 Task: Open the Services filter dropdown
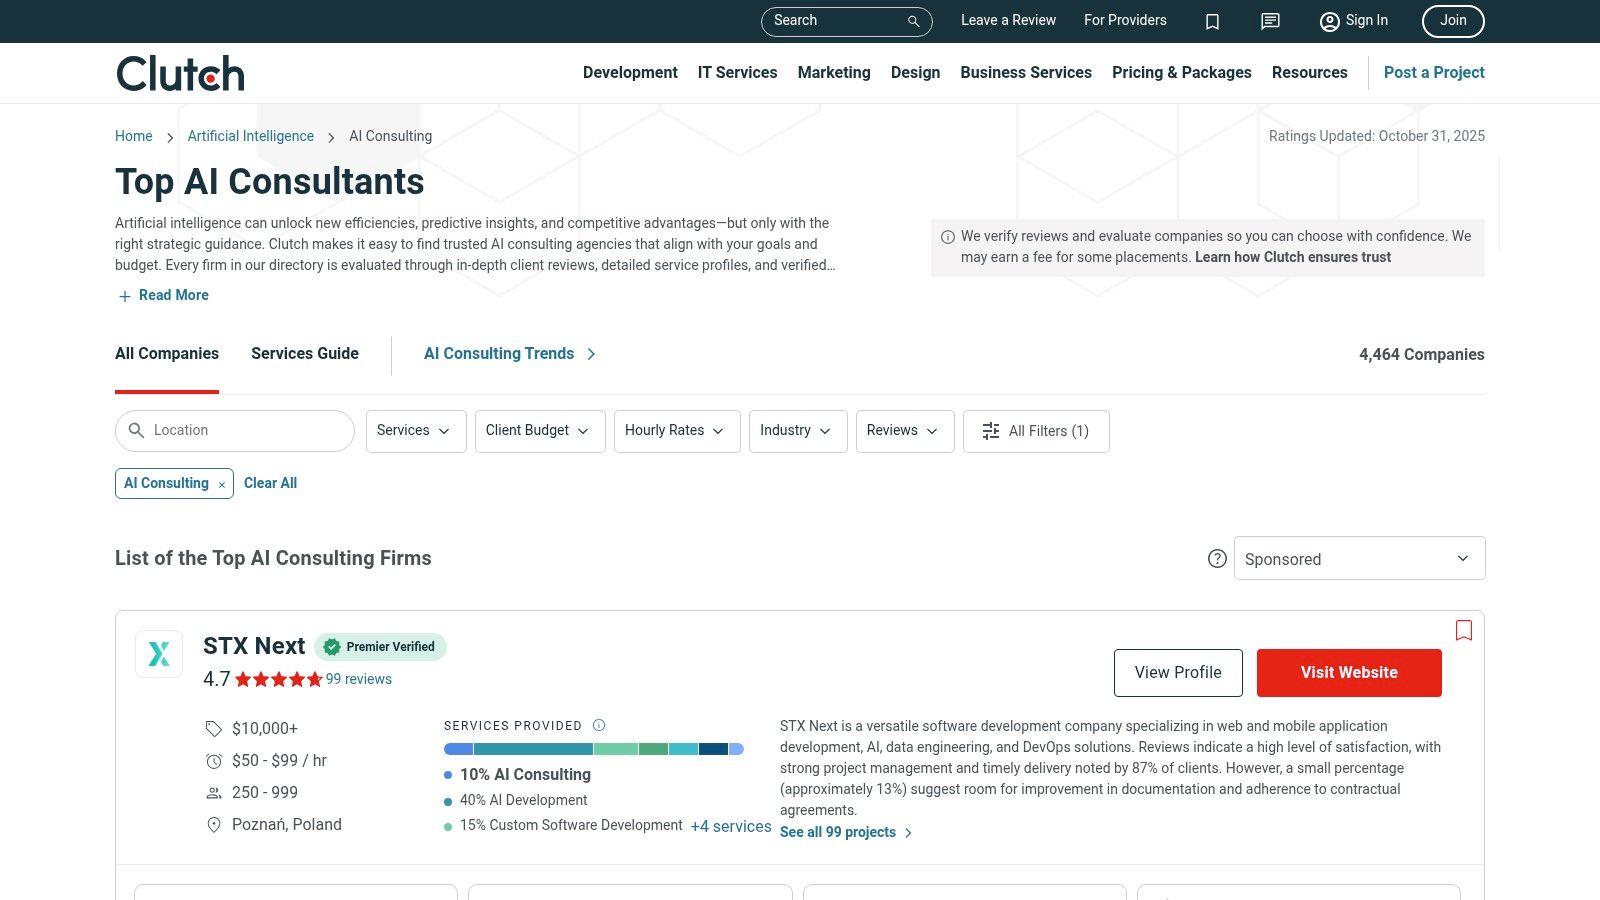coord(415,431)
